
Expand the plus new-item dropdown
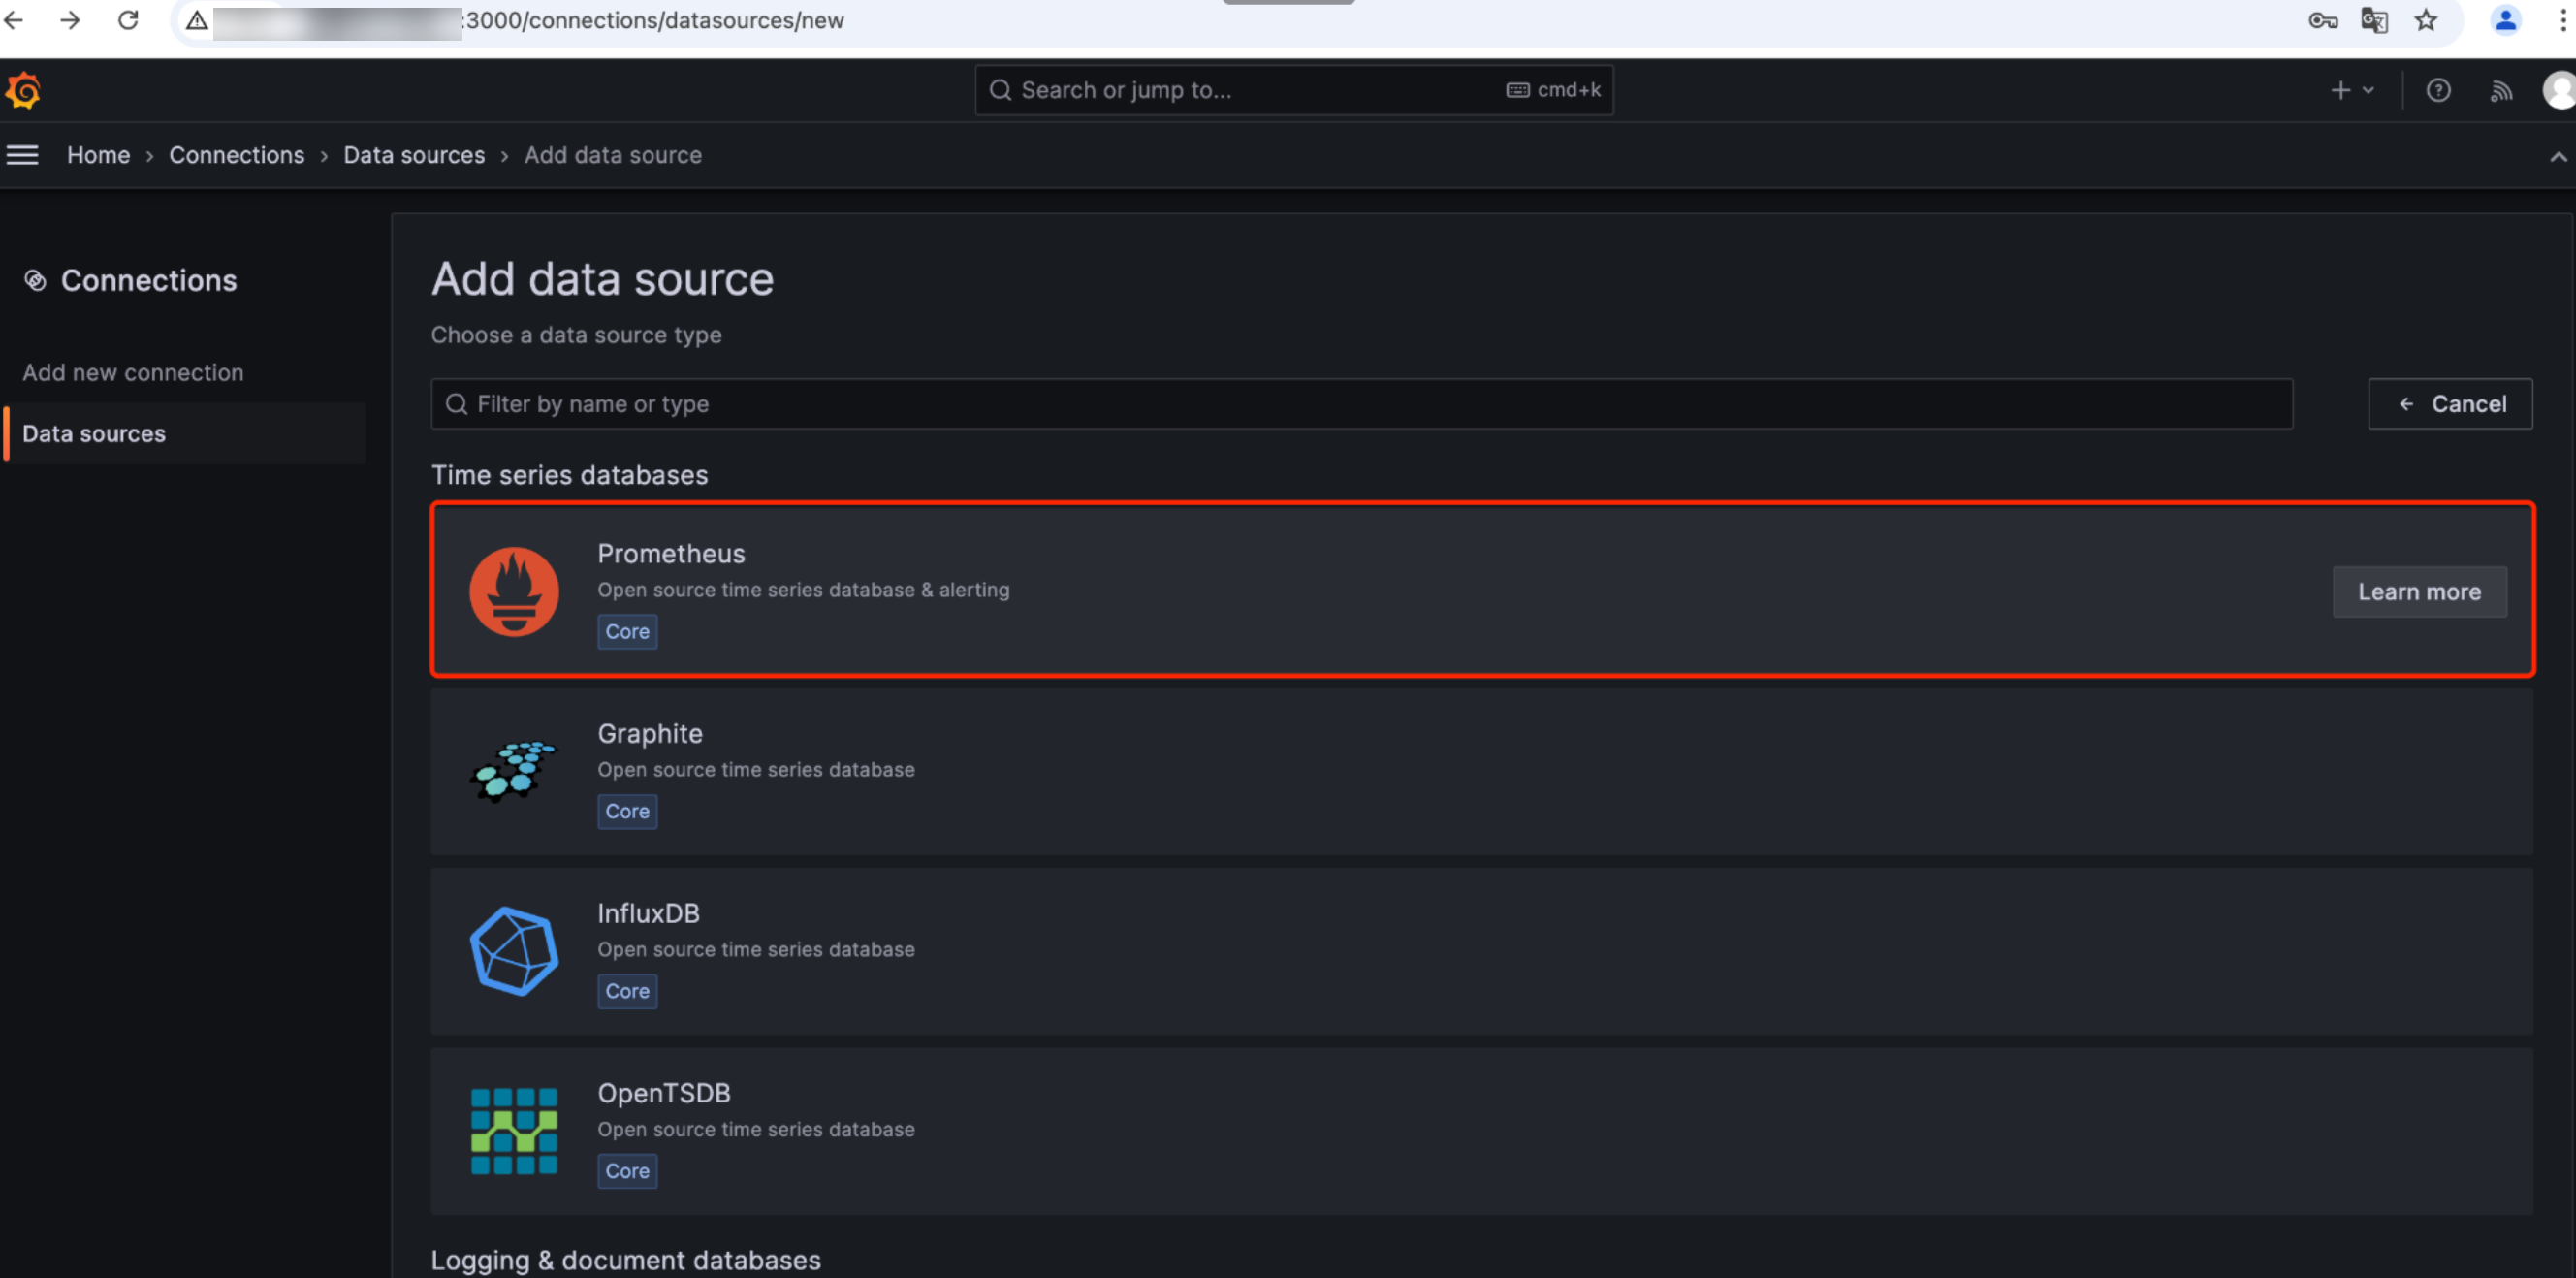2351,91
